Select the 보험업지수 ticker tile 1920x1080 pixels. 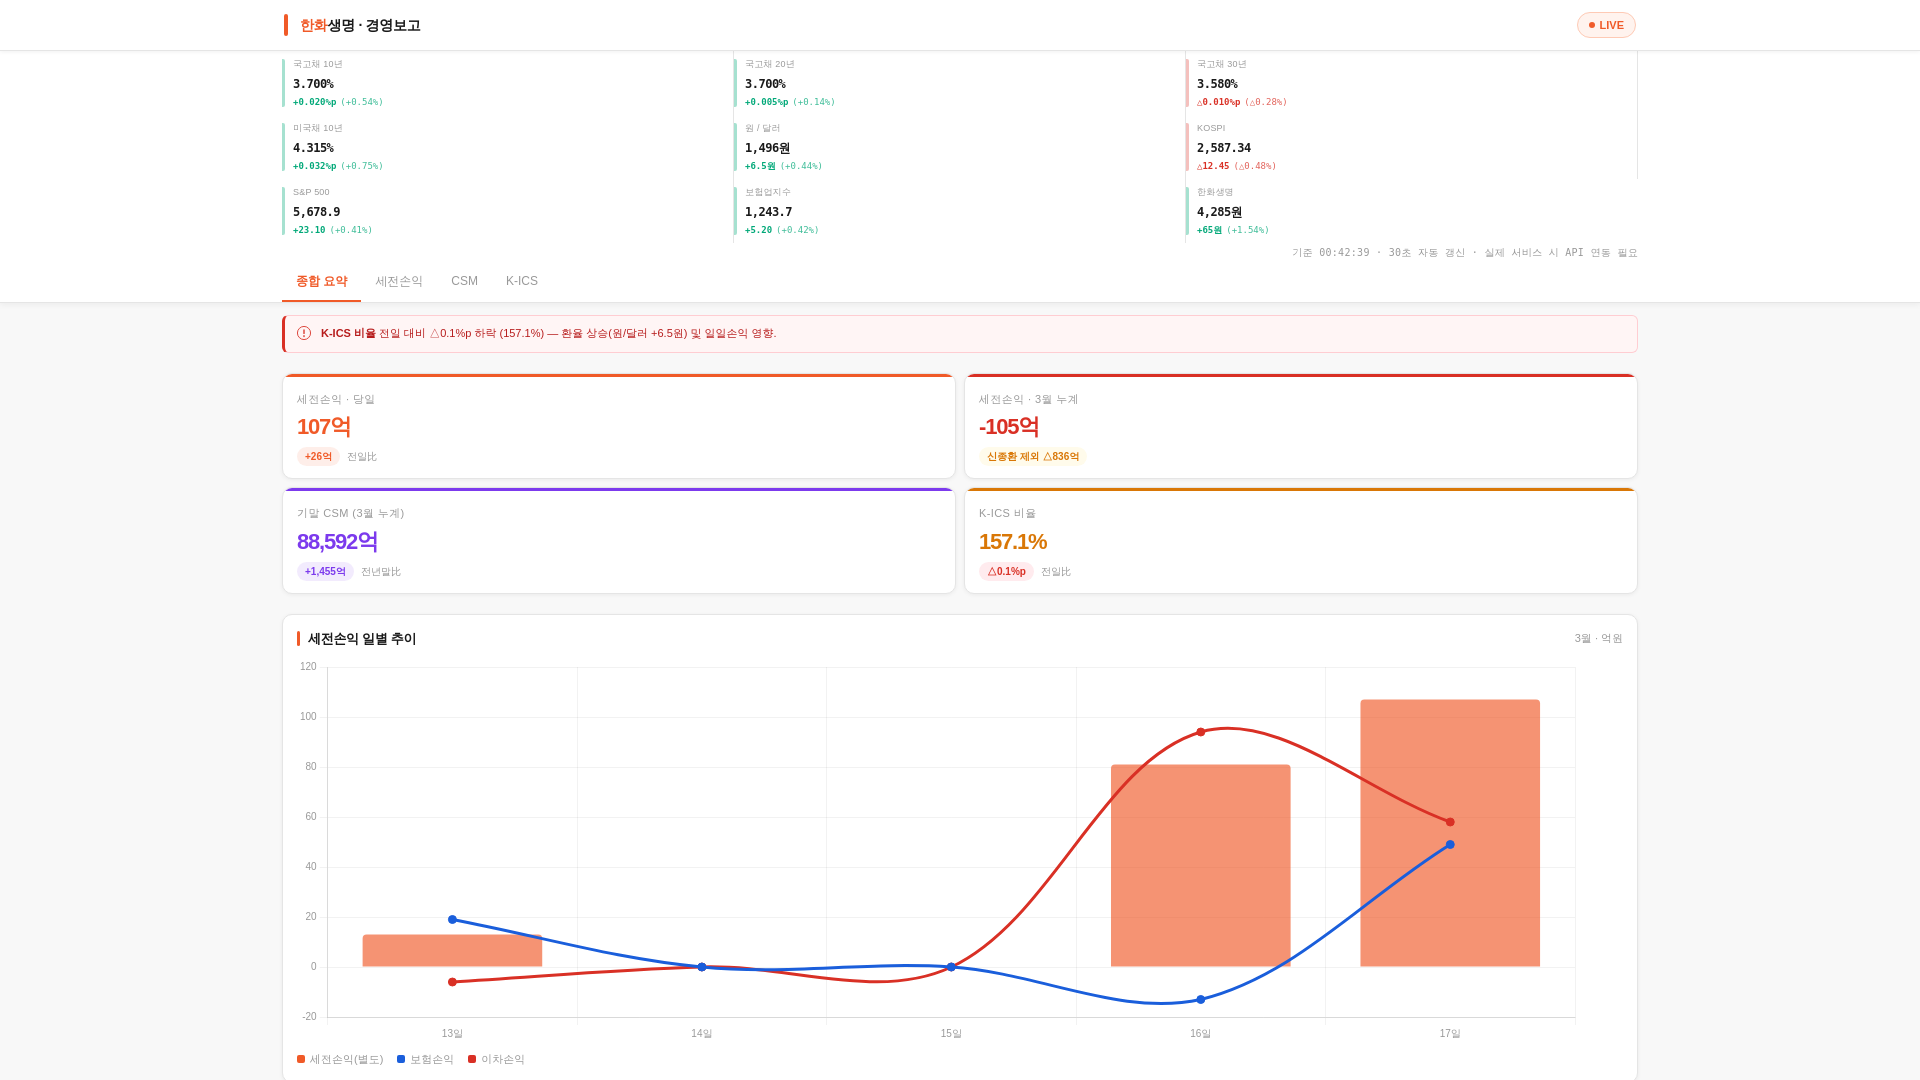tap(959, 211)
